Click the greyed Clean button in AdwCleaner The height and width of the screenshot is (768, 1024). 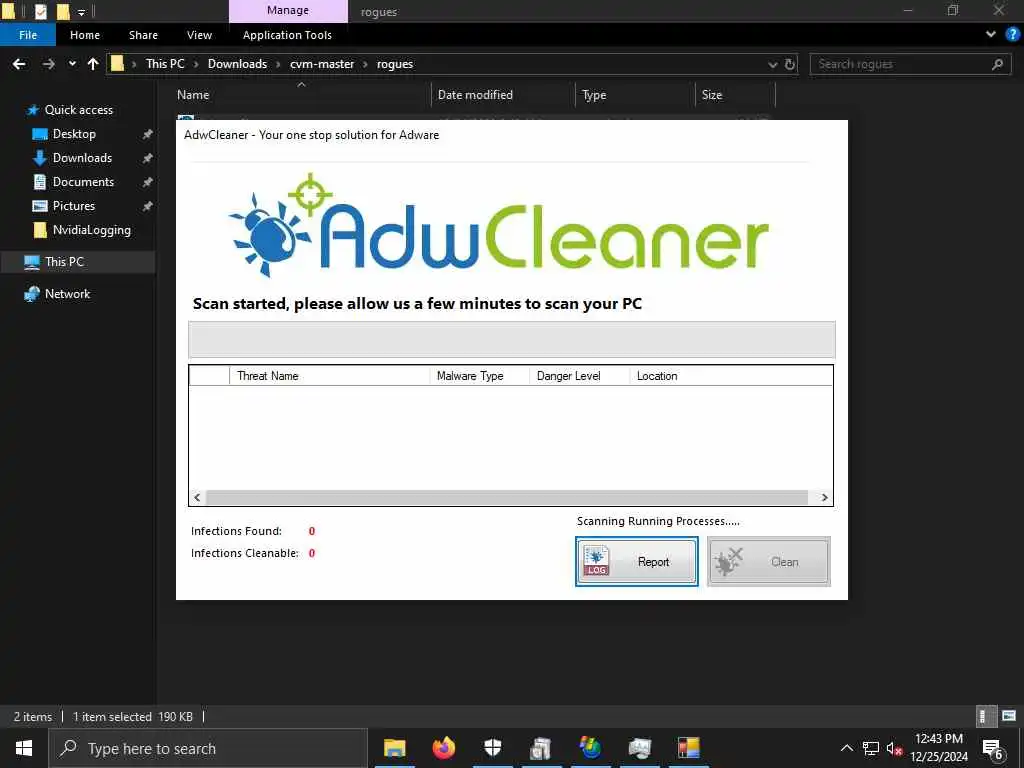coord(769,562)
